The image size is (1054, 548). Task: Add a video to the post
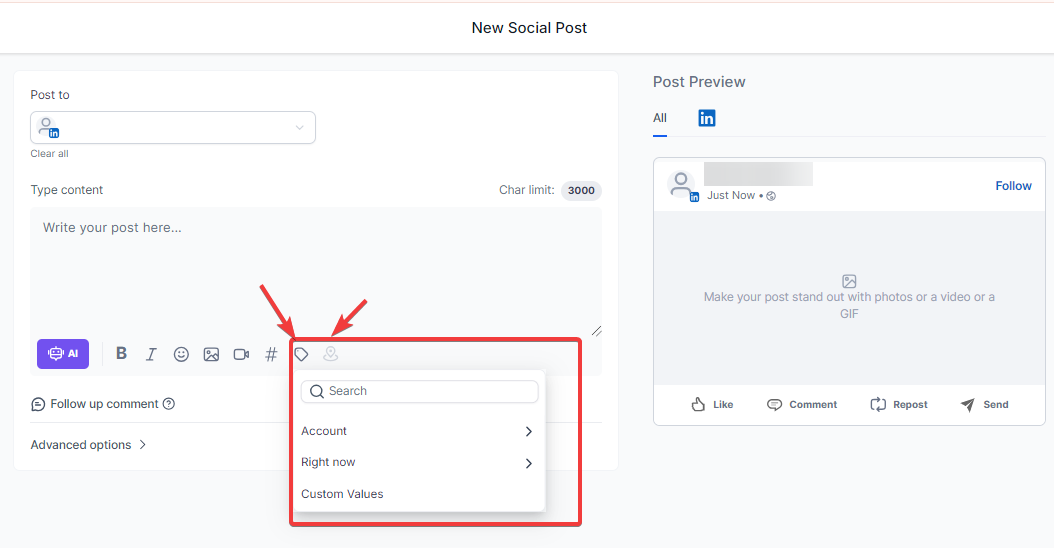pyautogui.click(x=241, y=354)
